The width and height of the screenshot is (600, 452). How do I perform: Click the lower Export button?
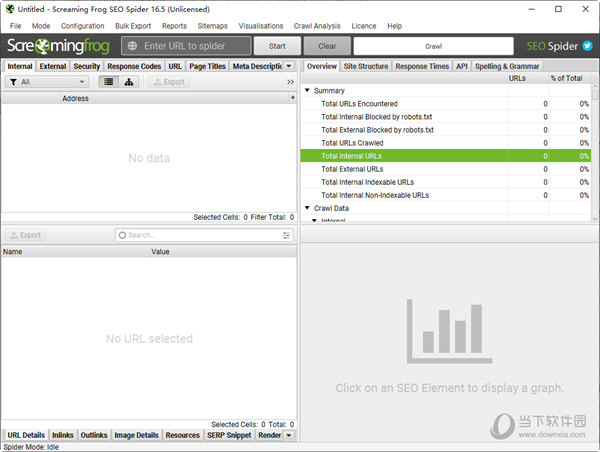point(26,235)
